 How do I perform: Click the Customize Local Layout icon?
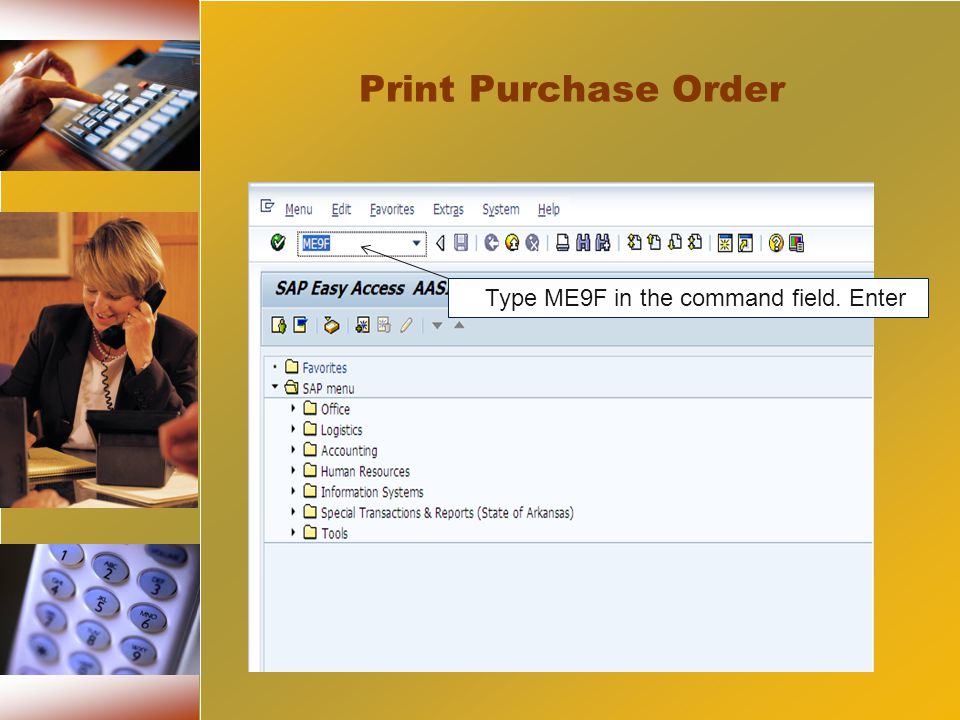(797, 243)
